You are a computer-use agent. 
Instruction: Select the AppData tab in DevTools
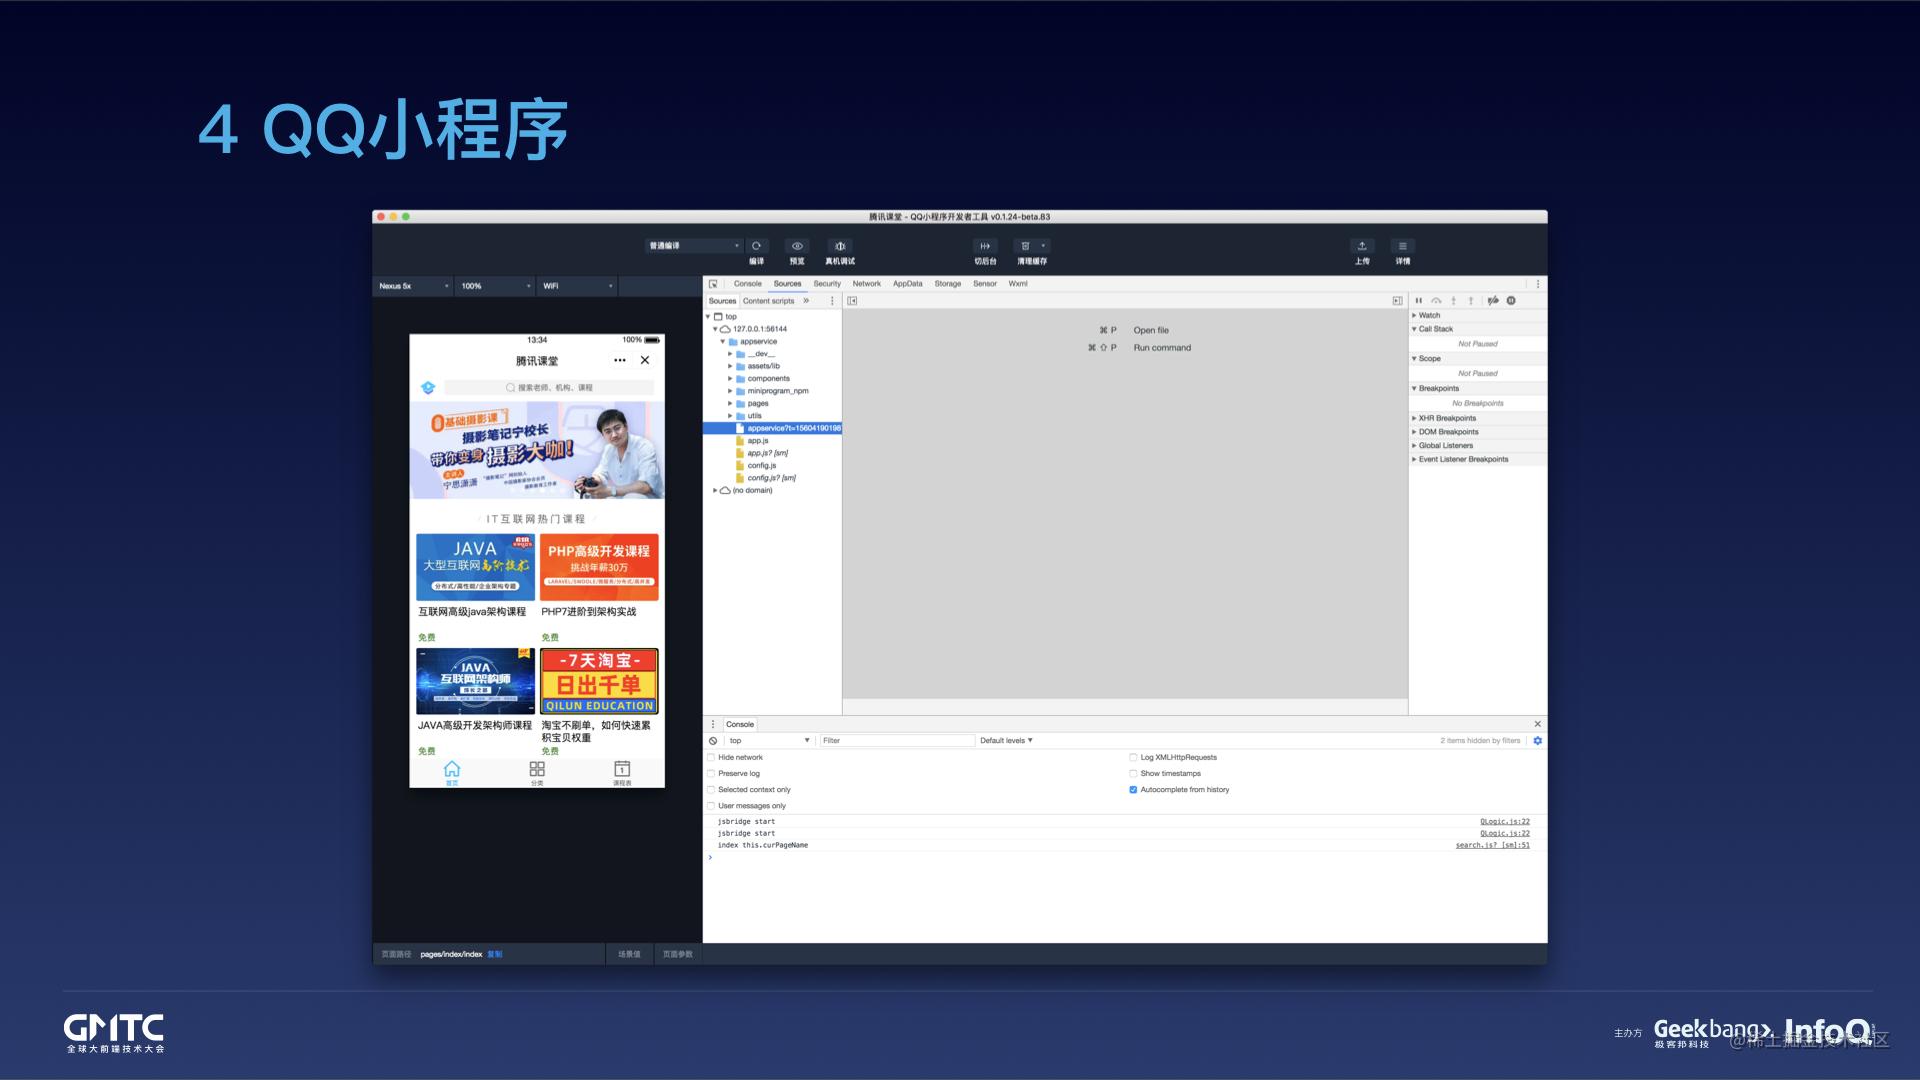click(905, 284)
